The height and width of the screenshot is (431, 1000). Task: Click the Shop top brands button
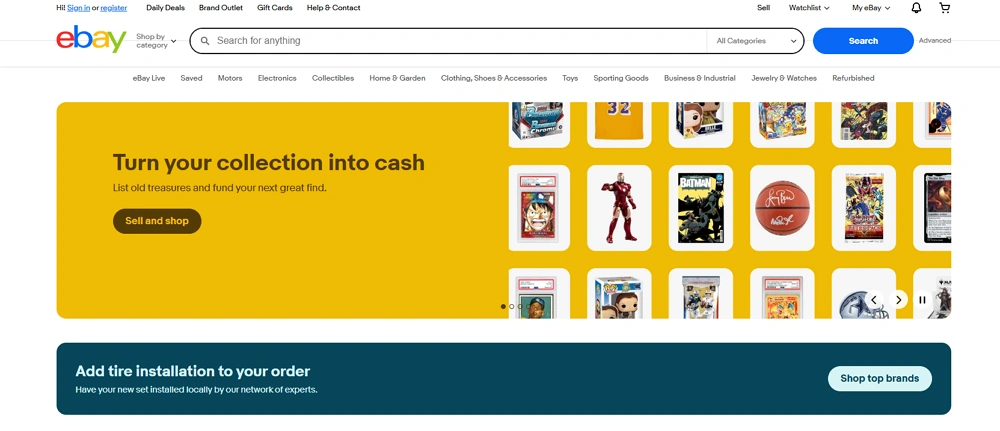coord(879,379)
